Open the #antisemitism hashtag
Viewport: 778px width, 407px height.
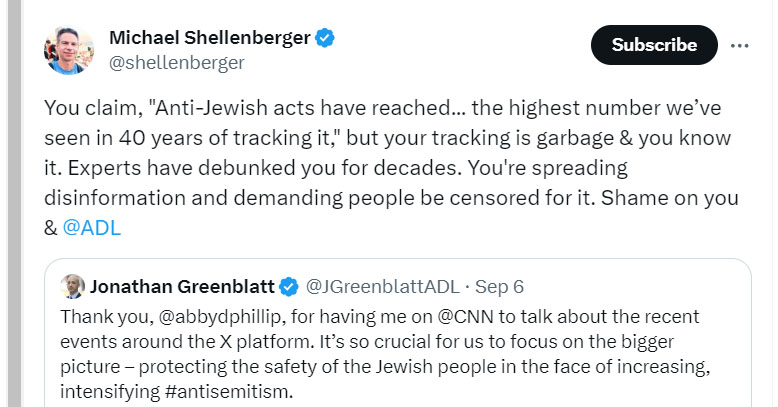[229, 392]
